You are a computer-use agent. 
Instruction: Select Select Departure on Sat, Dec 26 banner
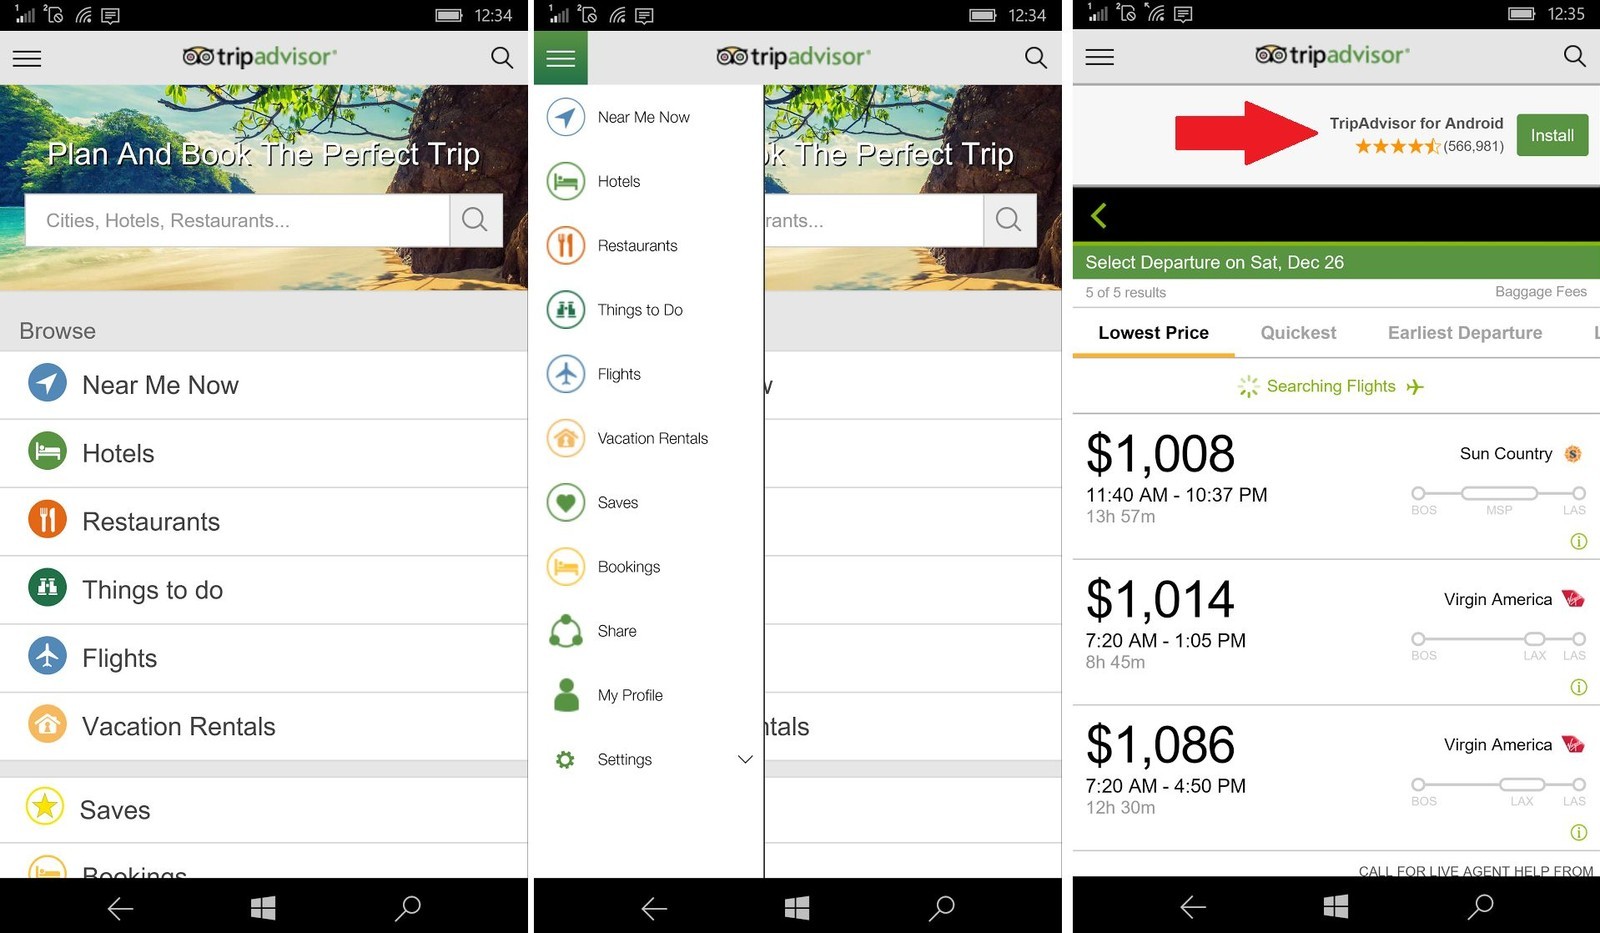coord(1336,262)
